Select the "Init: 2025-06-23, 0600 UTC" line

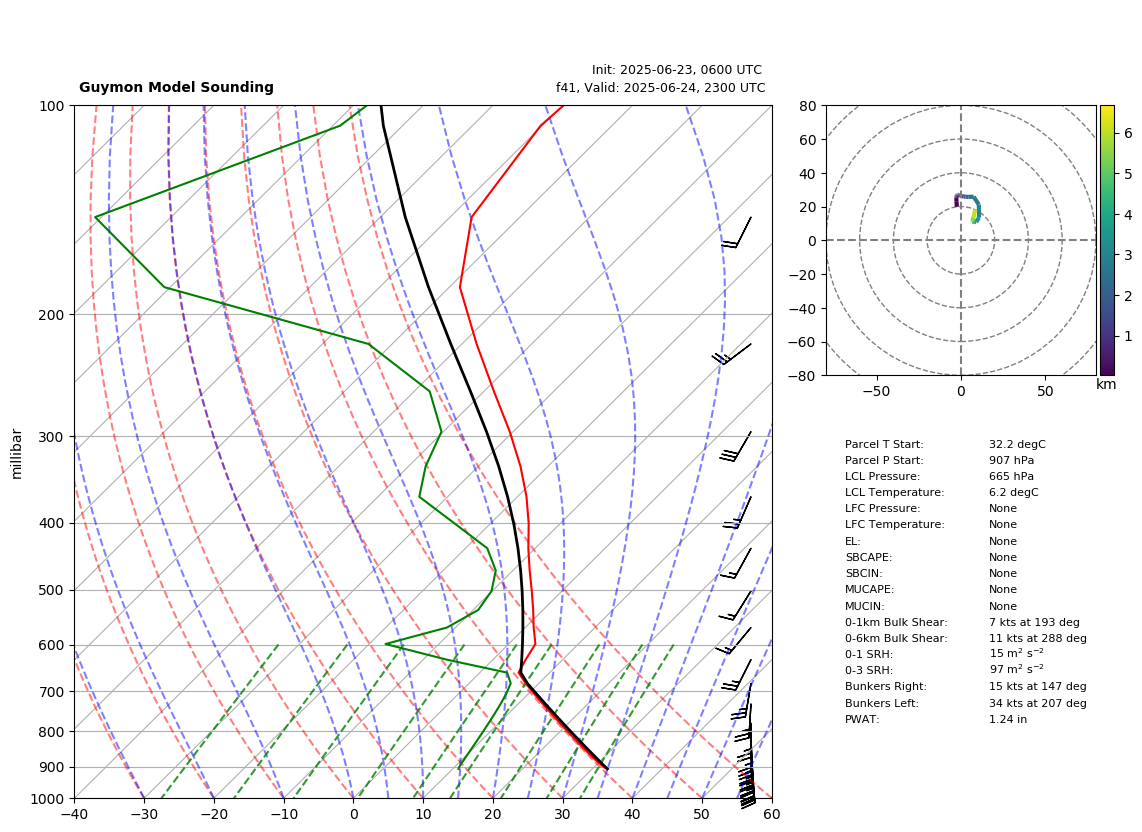click(677, 70)
